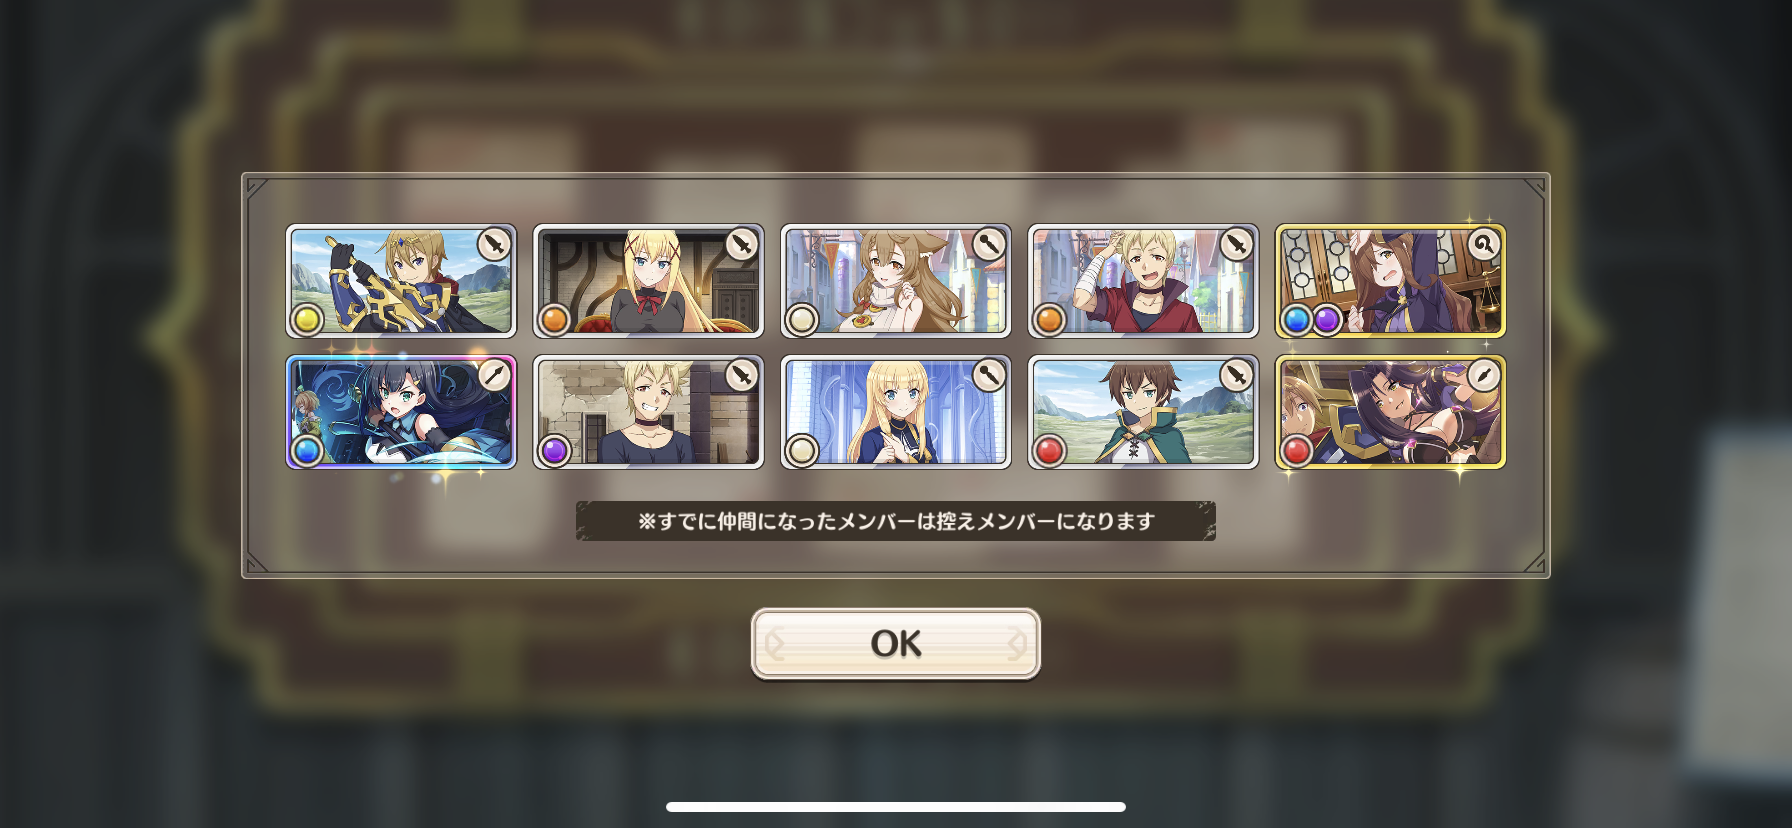Click the purple orb on grinning blonde card
The width and height of the screenshot is (1792, 828).
[x=554, y=450]
